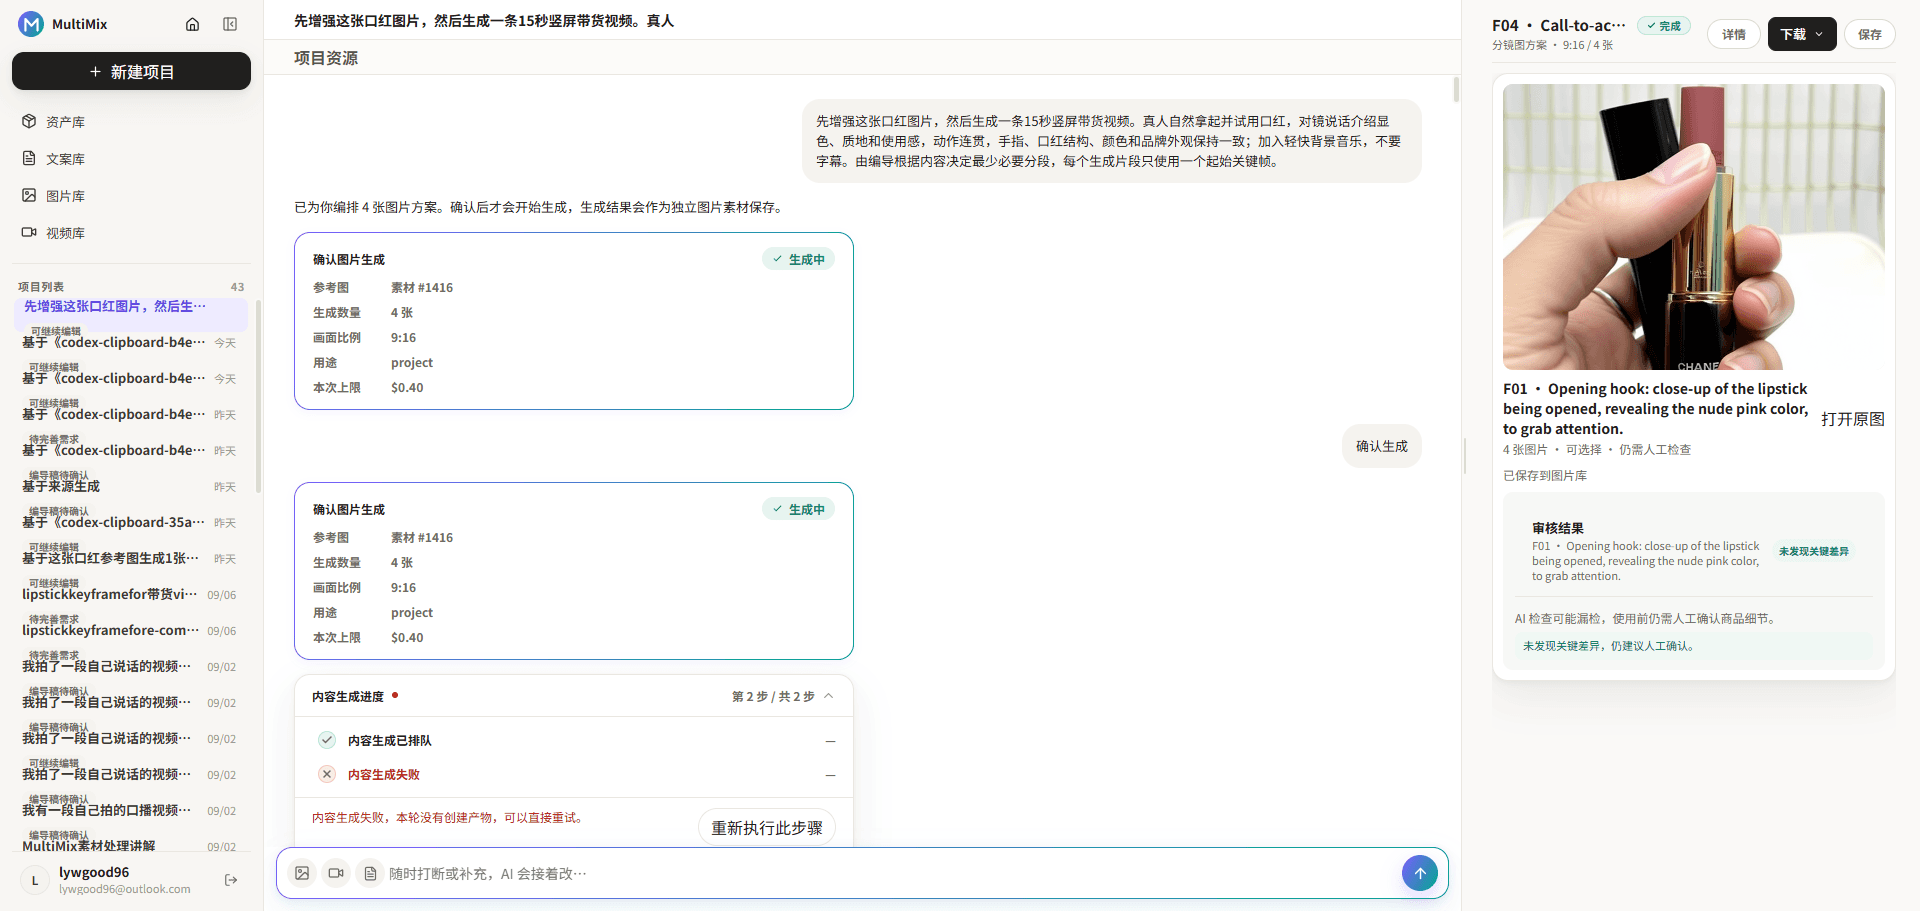The image size is (1920, 911).
Task: Attach an image via input bar icon
Action: tap(302, 873)
